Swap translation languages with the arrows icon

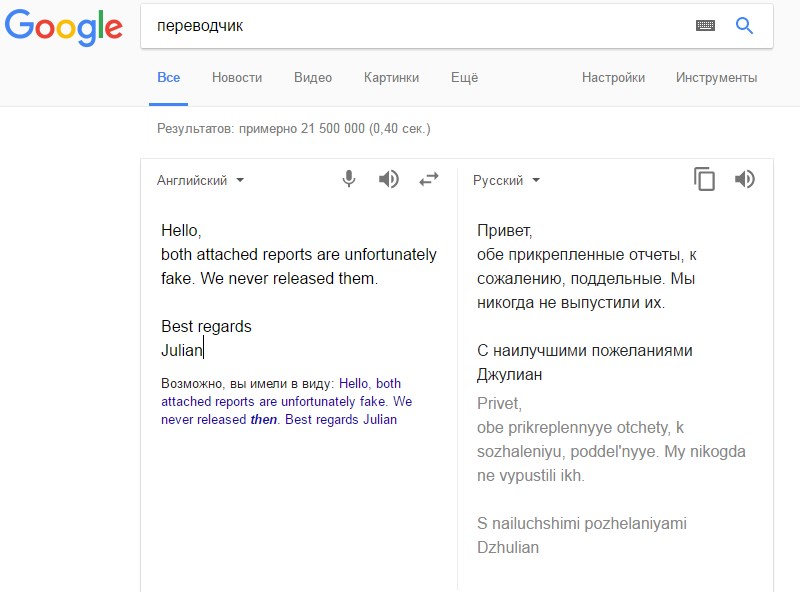[428, 179]
